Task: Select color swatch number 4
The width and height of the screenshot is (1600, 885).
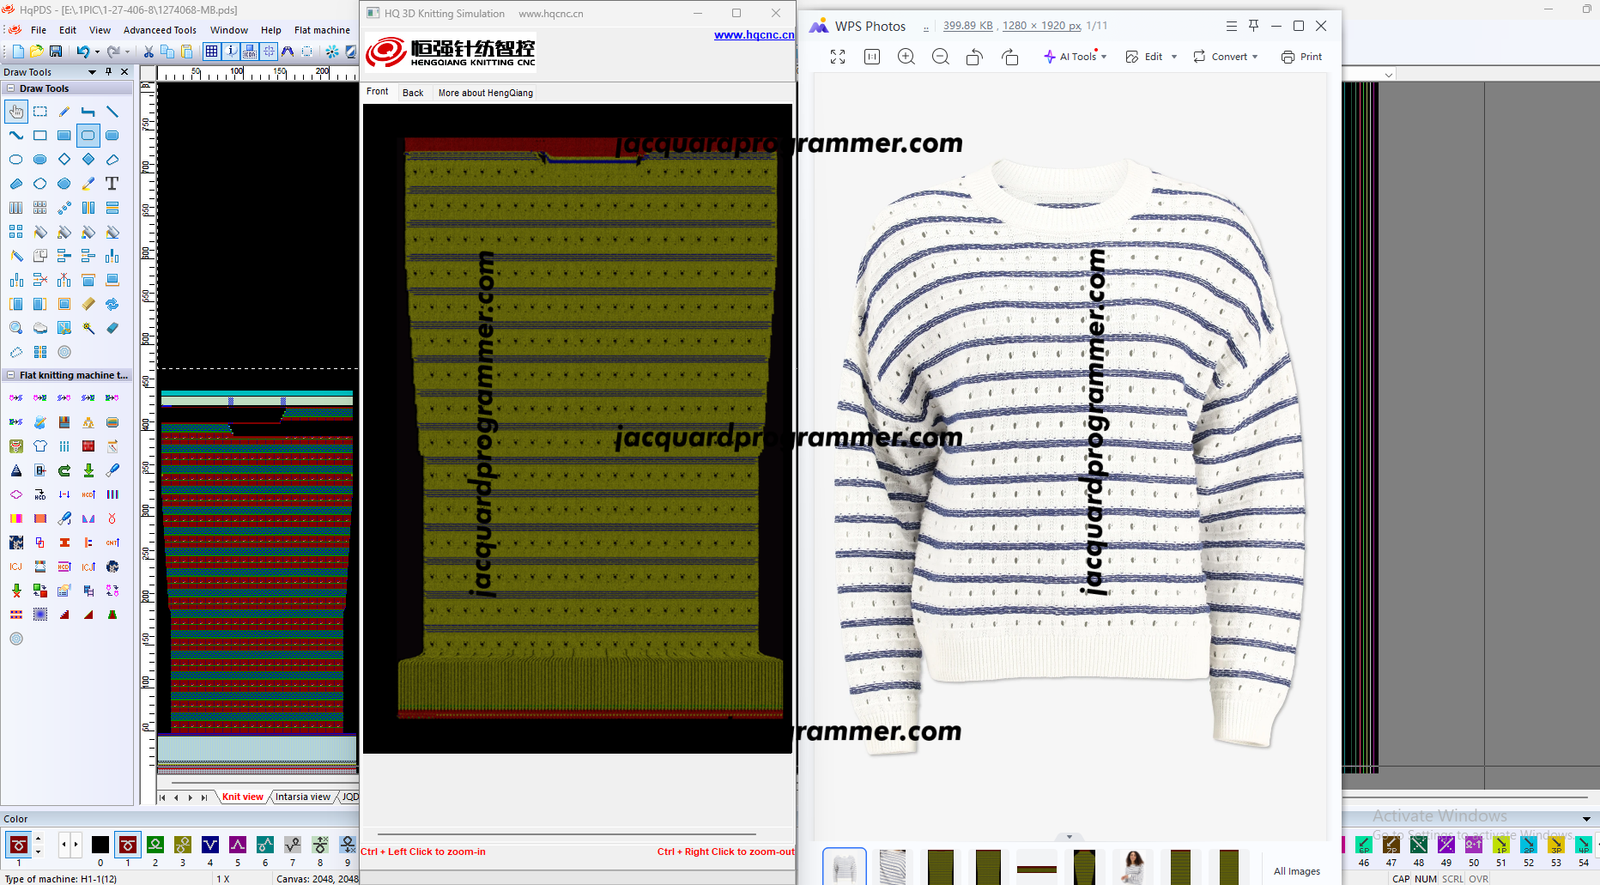Action: 210,845
